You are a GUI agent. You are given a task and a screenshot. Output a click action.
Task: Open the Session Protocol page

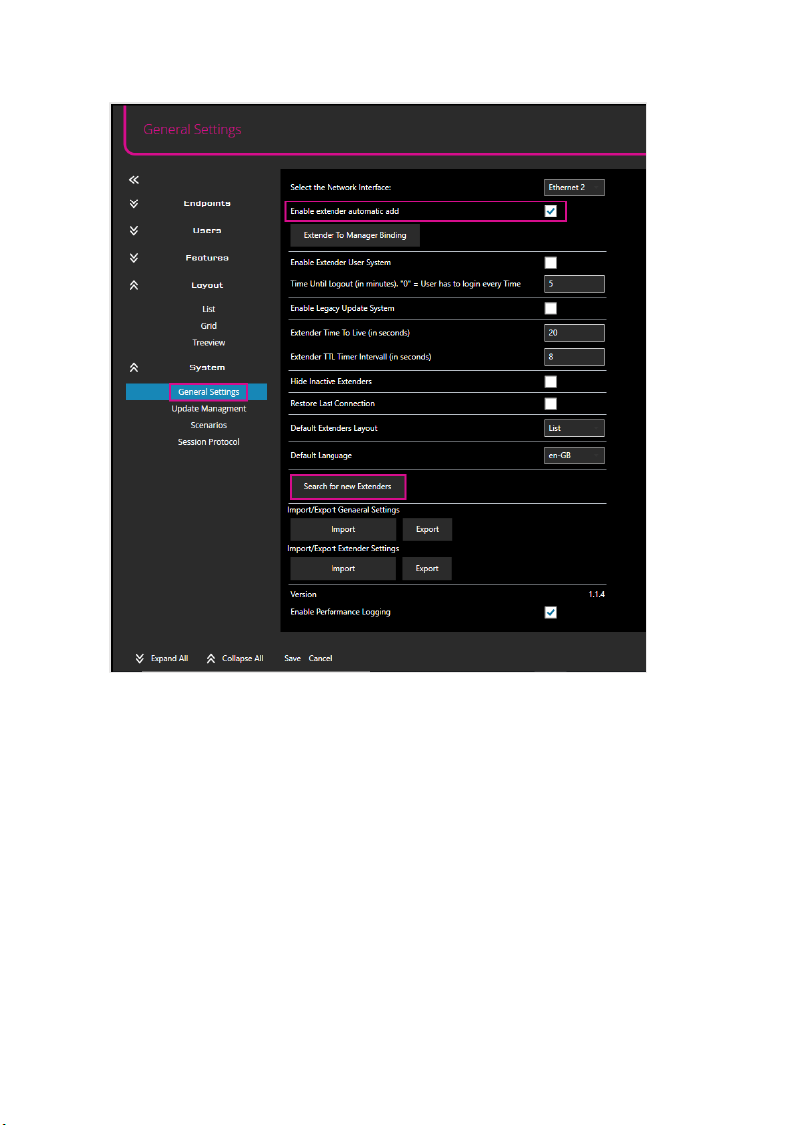pyautogui.click(x=208, y=442)
